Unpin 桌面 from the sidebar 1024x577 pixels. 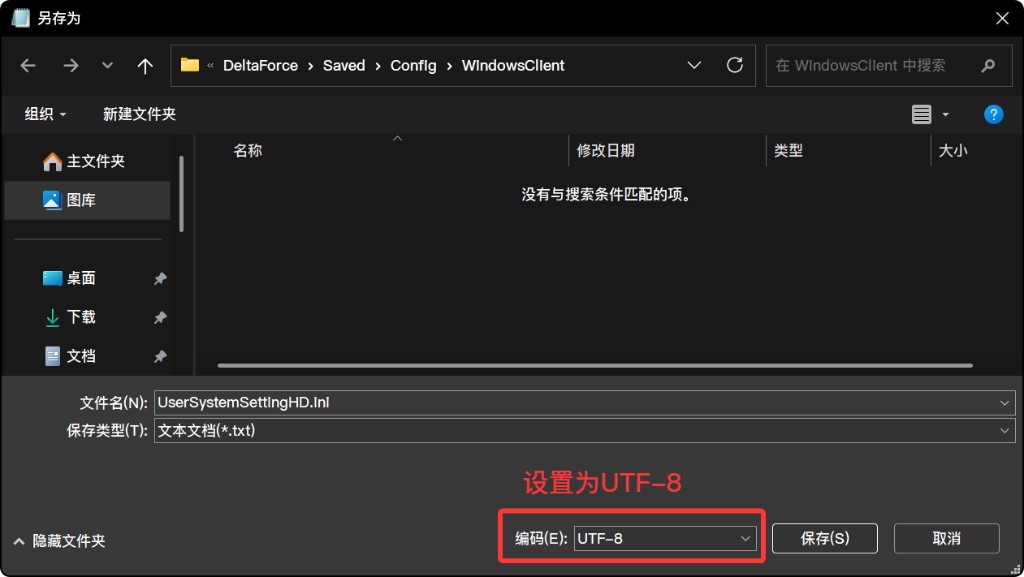point(160,279)
